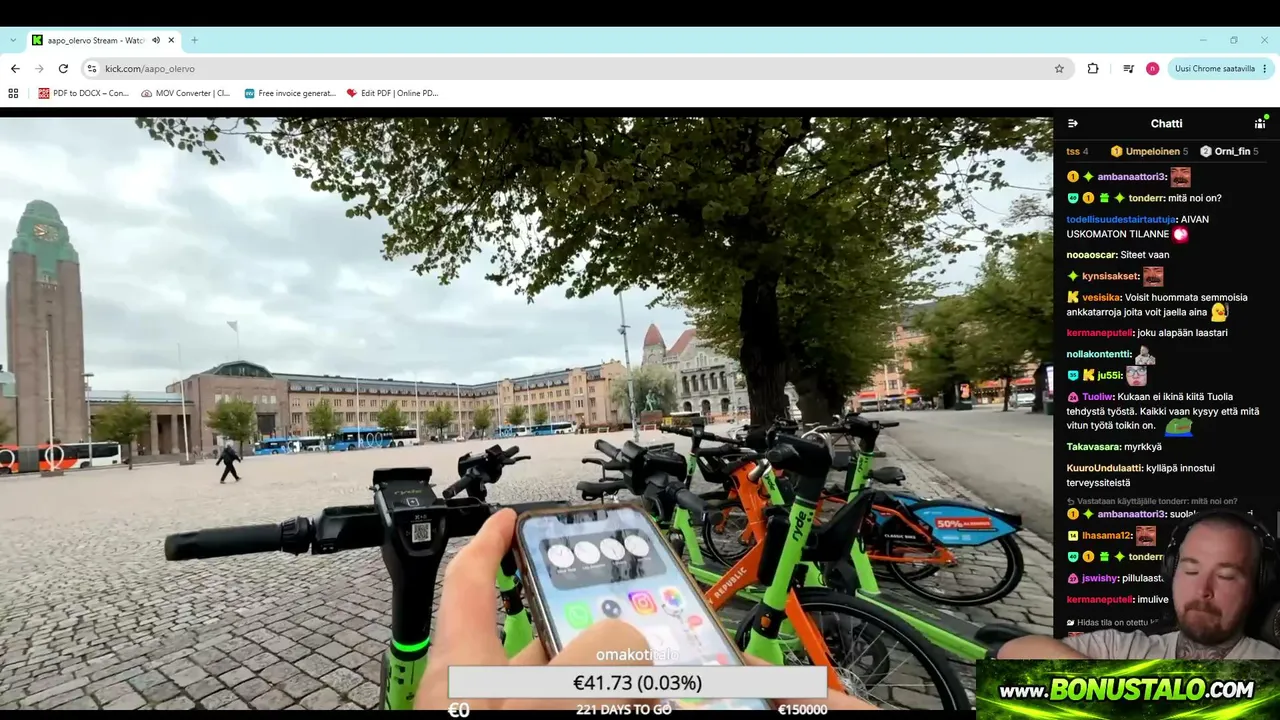
Task: View site information icon in address bar
Action: pyautogui.click(x=92, y=69)
